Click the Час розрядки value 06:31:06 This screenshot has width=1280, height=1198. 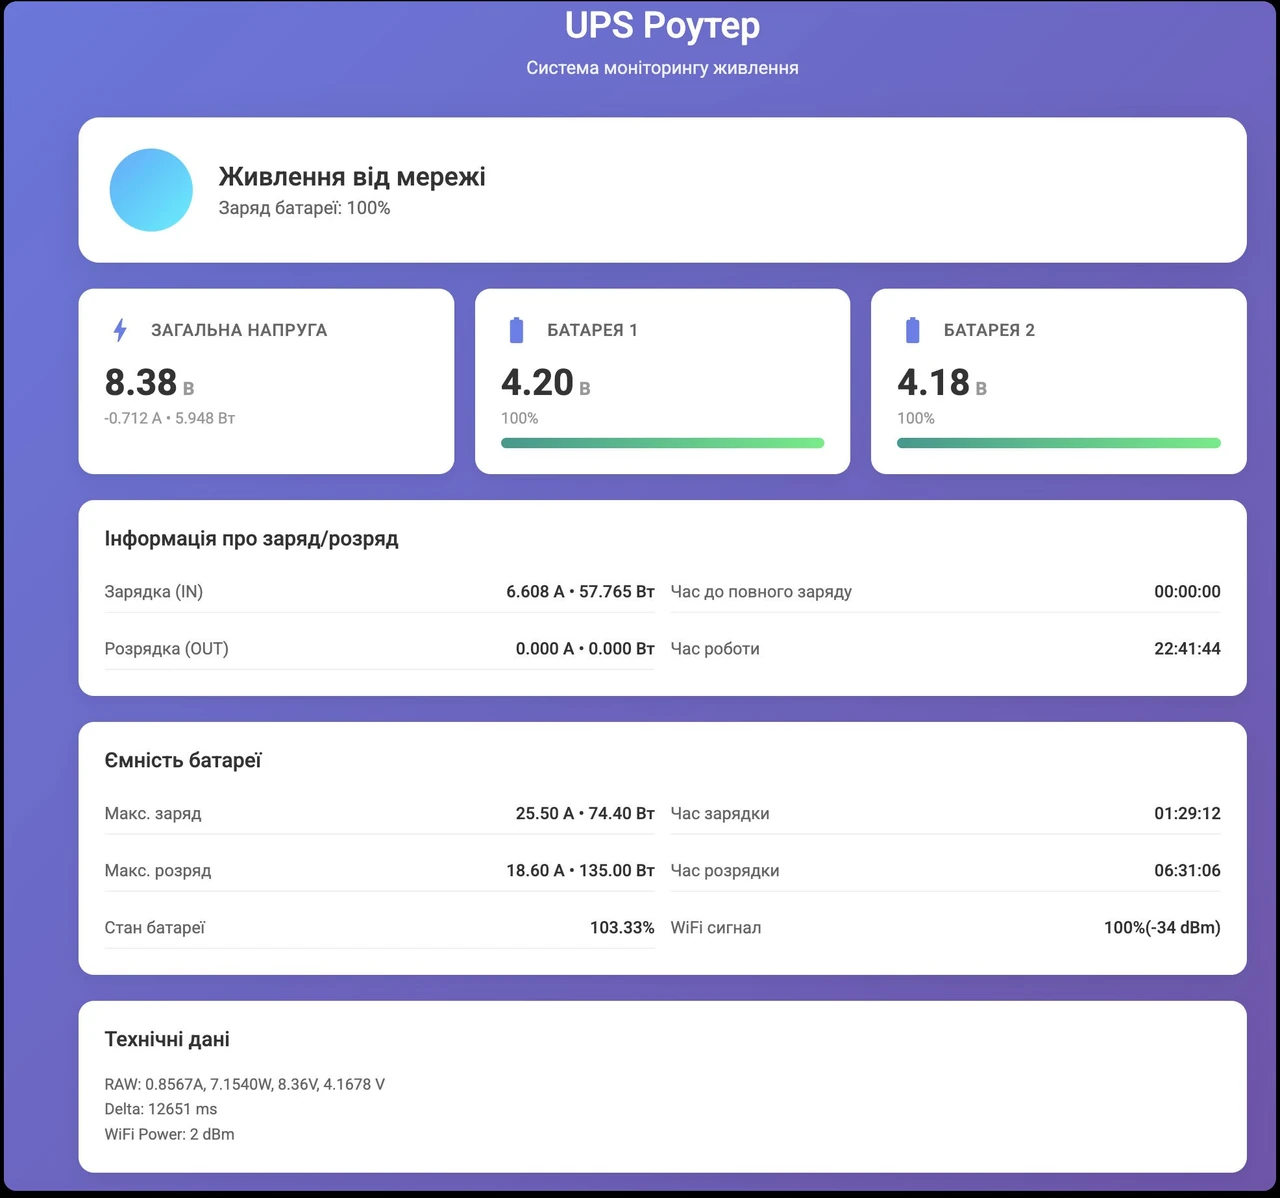[x=1187, y=871]
